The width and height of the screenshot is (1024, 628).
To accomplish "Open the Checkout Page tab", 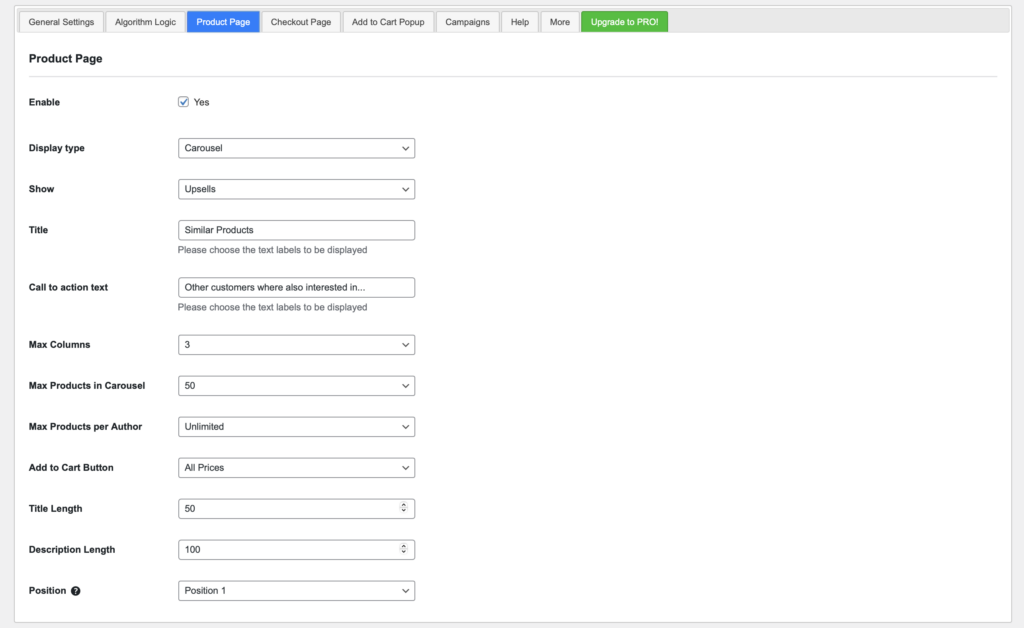I will coord(300,21).
